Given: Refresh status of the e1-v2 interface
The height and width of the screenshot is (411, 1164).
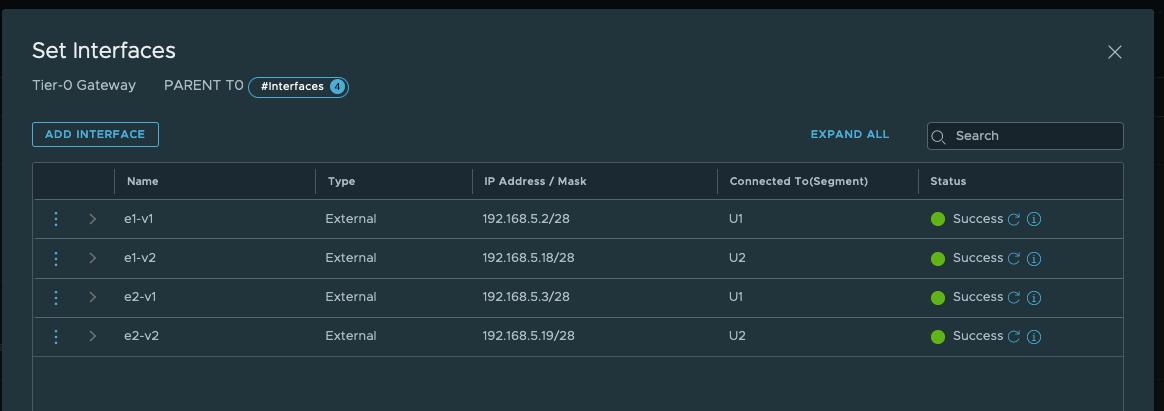Looking at the screenshot, I should [1014, 258].
